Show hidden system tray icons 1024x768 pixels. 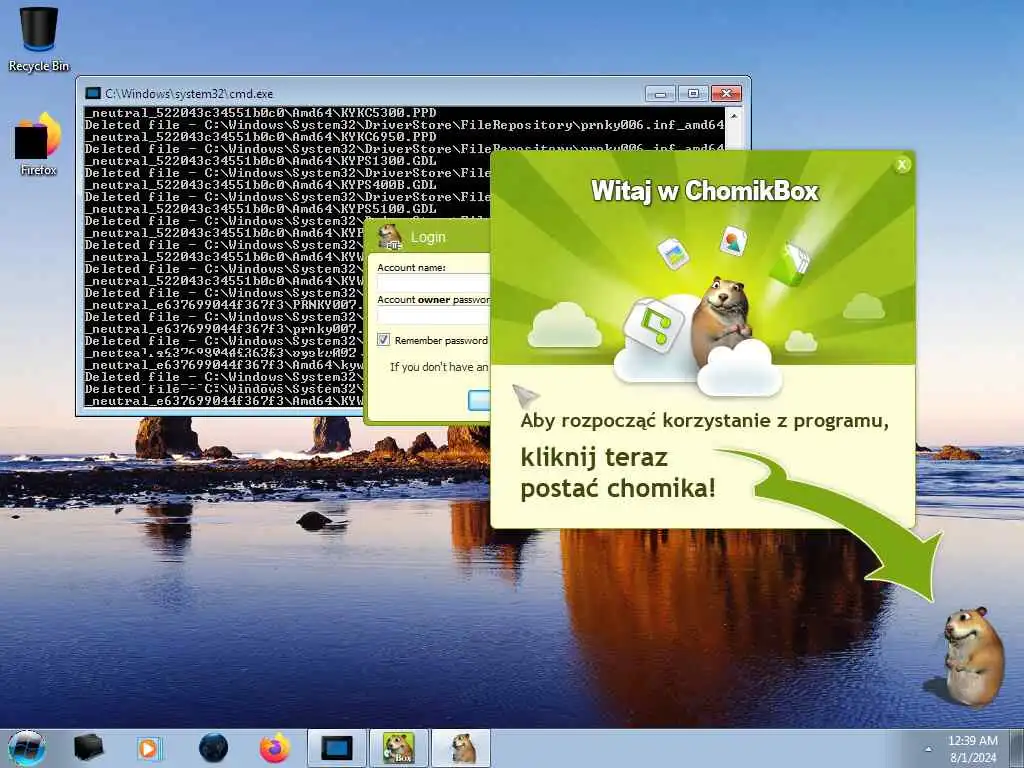(928, 749)
